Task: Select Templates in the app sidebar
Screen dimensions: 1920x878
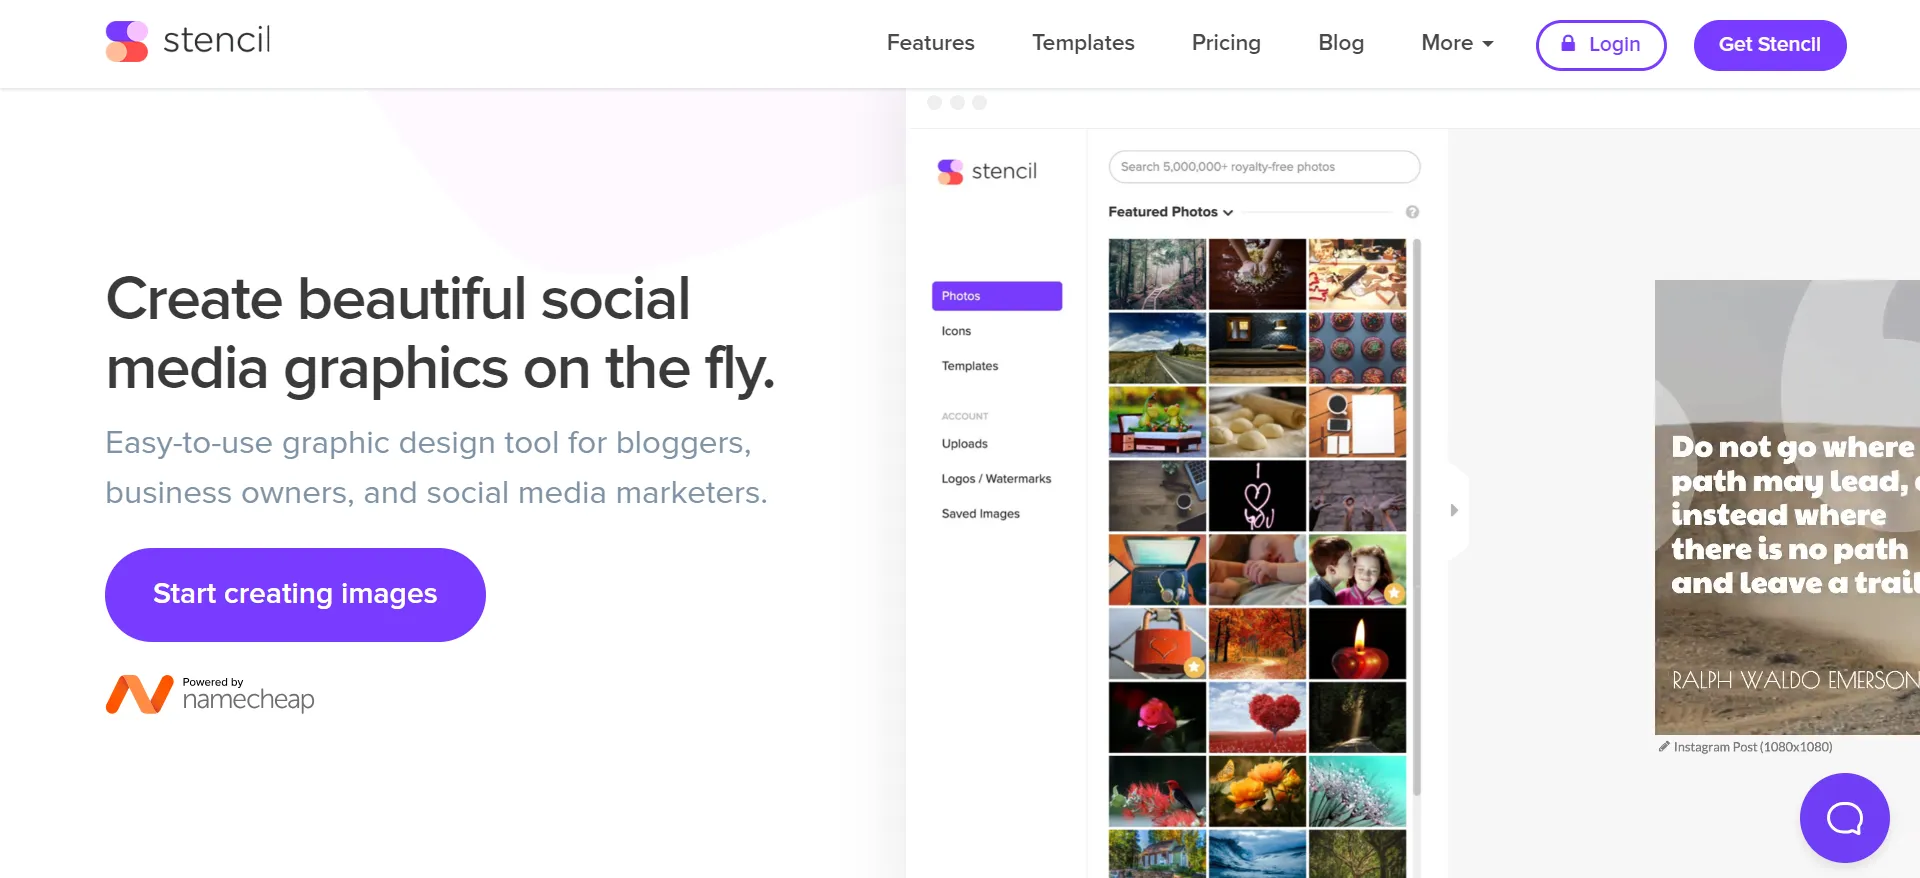Action: tap(970, 366)
